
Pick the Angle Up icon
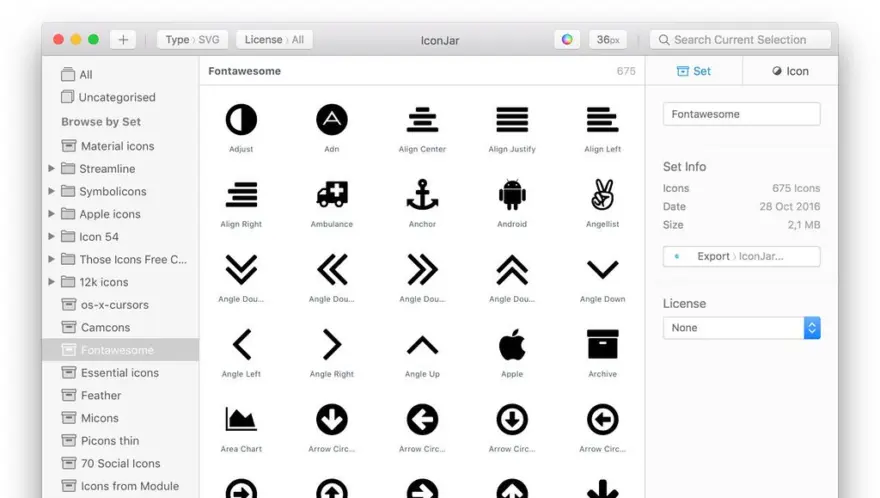coord(422,345)
